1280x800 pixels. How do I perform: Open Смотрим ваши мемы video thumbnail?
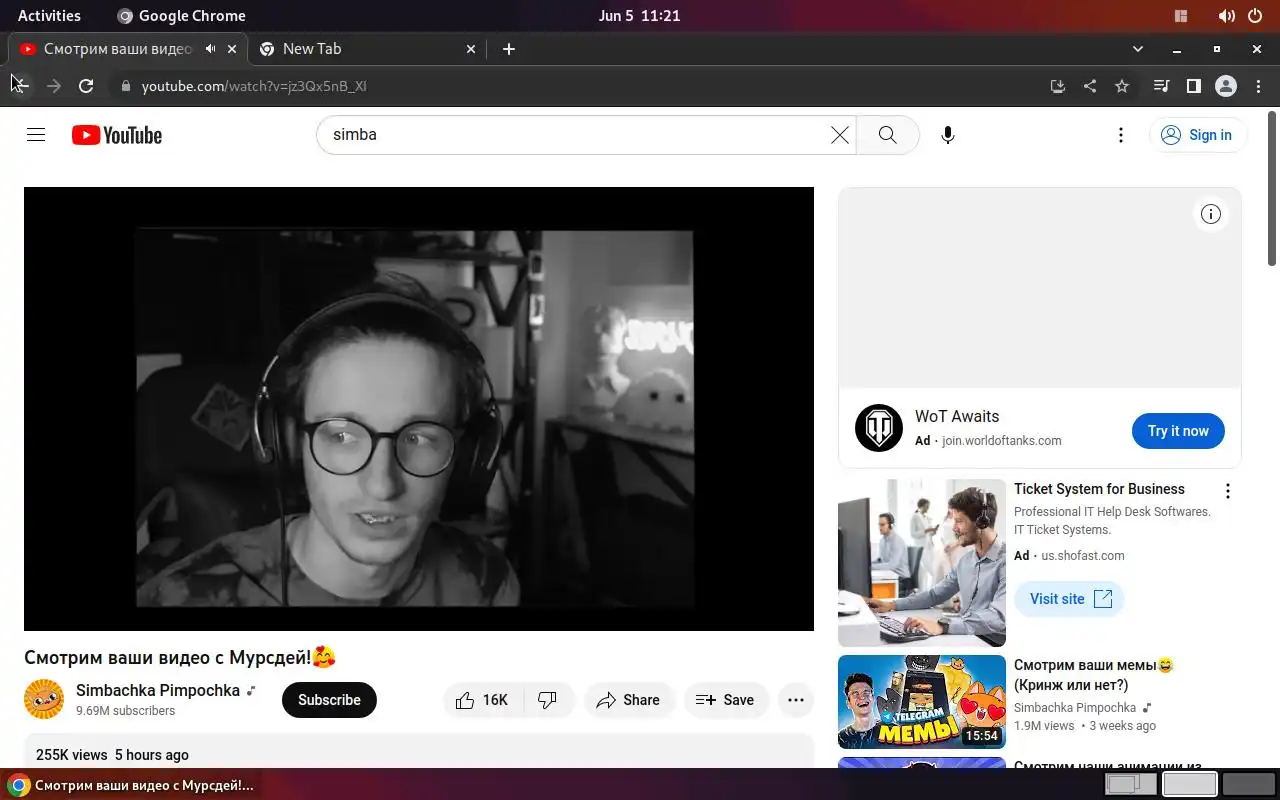922,702
